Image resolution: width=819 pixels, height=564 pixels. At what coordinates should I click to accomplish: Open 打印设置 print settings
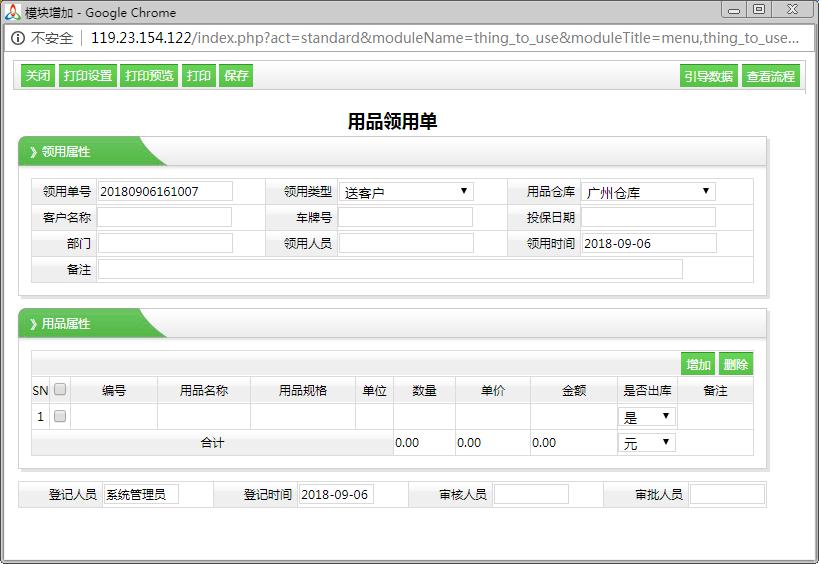click(87, 76)
